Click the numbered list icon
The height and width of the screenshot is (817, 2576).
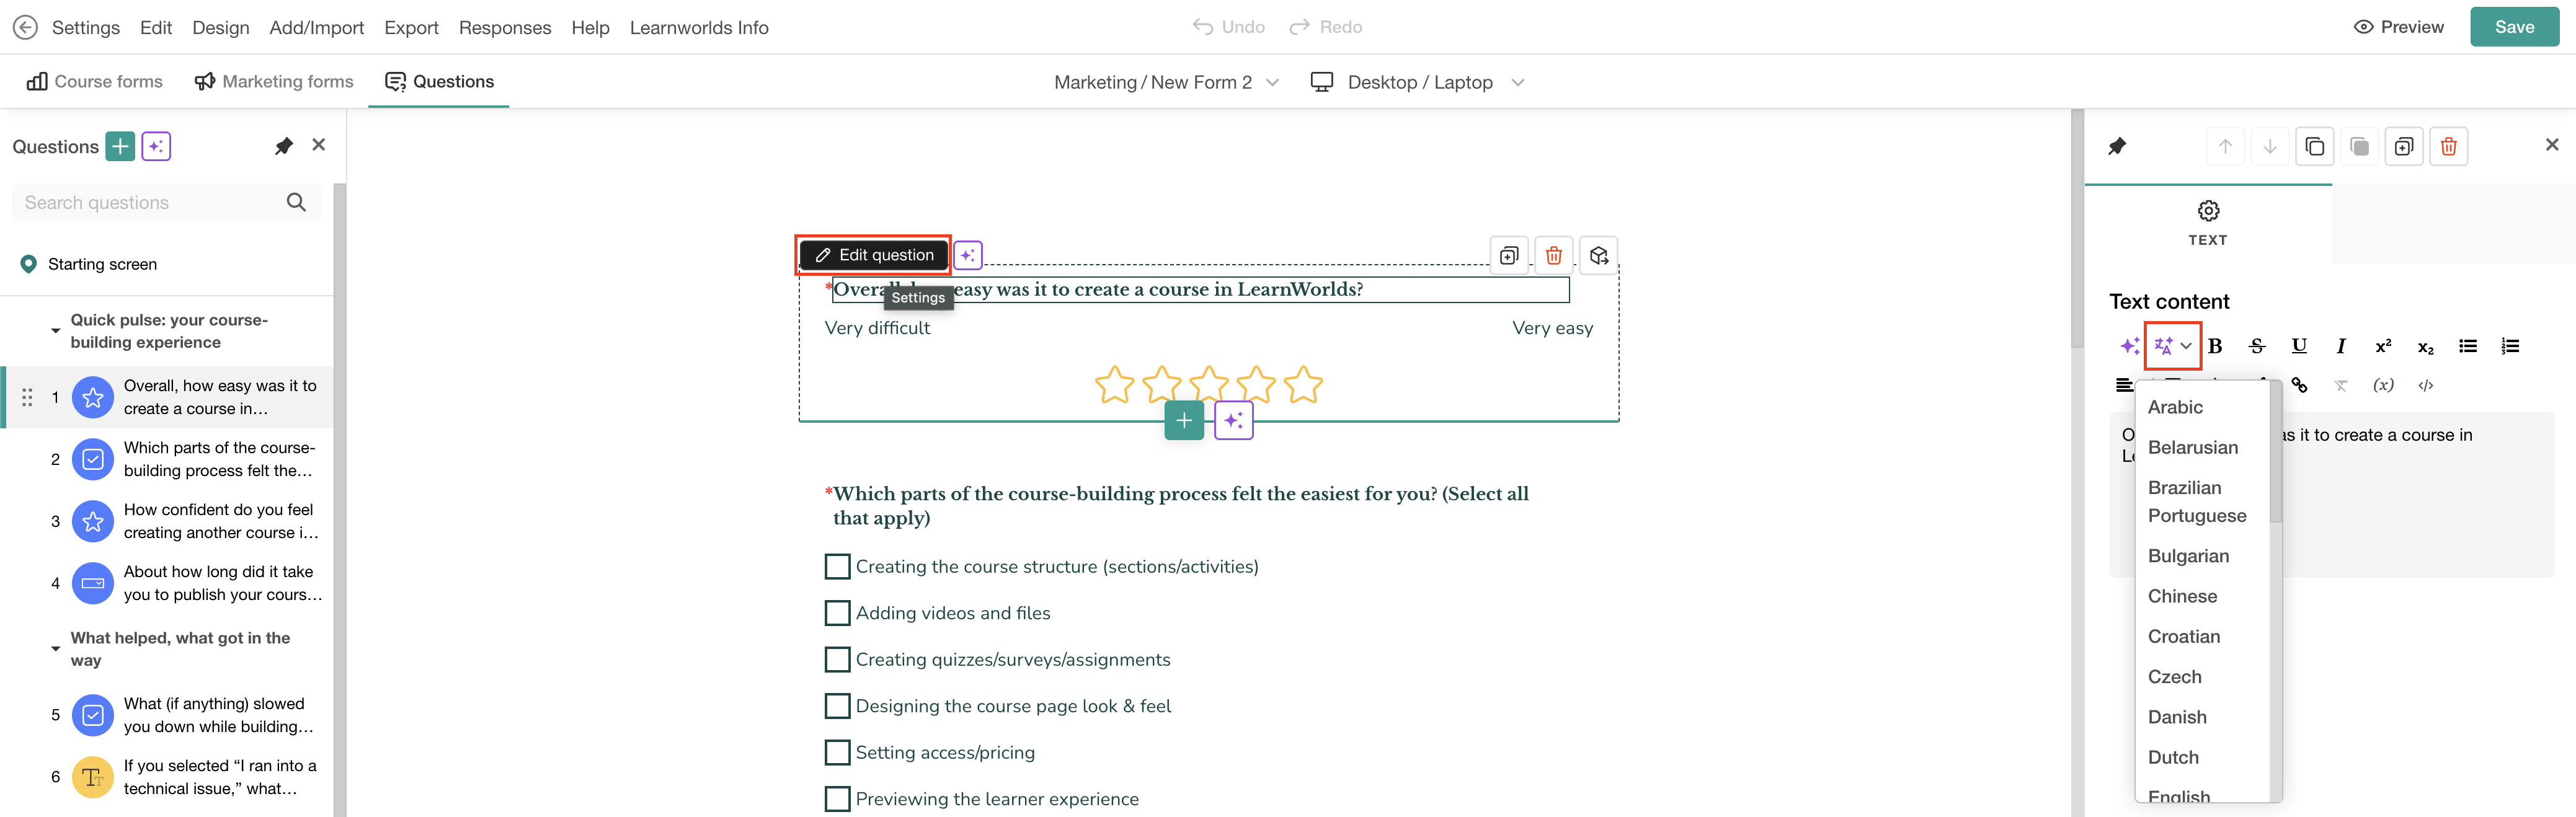[2509, 346]
